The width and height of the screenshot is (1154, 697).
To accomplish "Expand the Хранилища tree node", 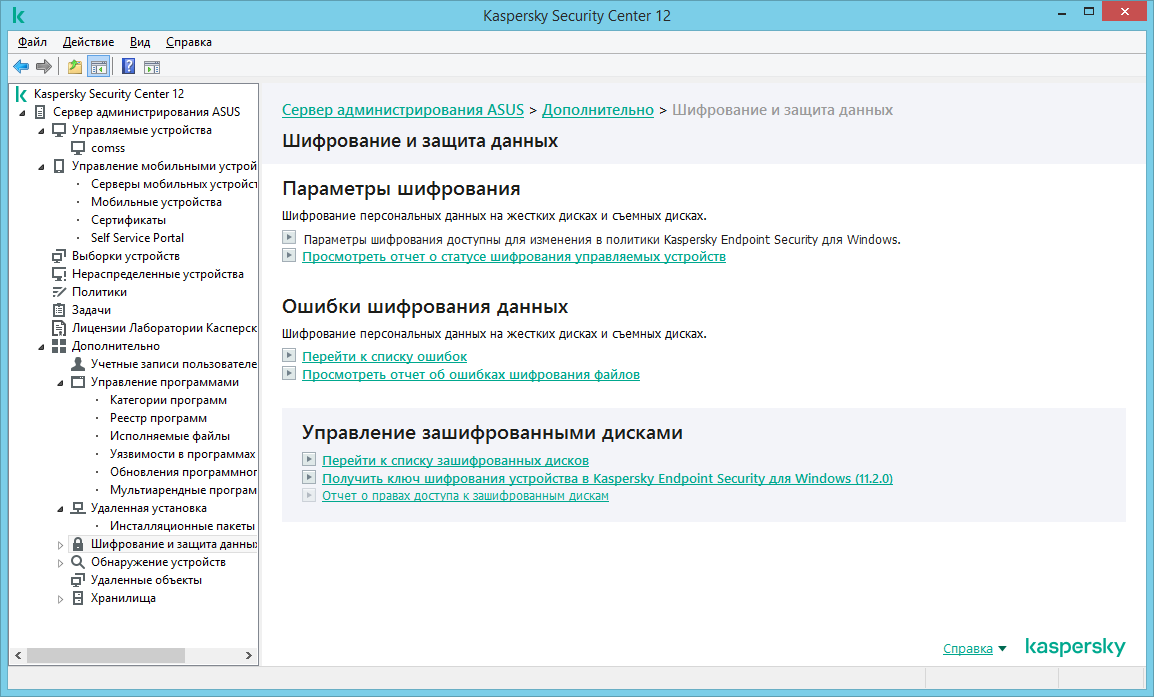I will 60,599.
